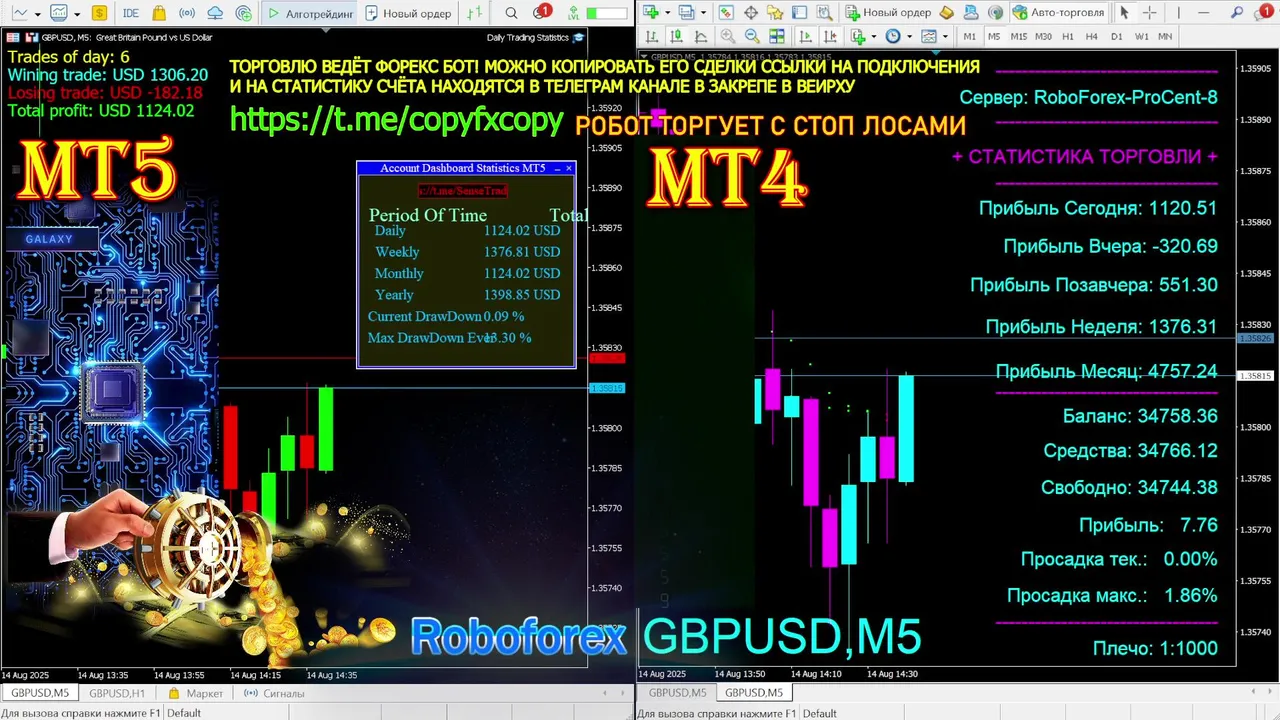Open MT5 chart type dropdown arrow
Screen dimensions: 1280x720
pyautogui.click(x=37, y=14)
